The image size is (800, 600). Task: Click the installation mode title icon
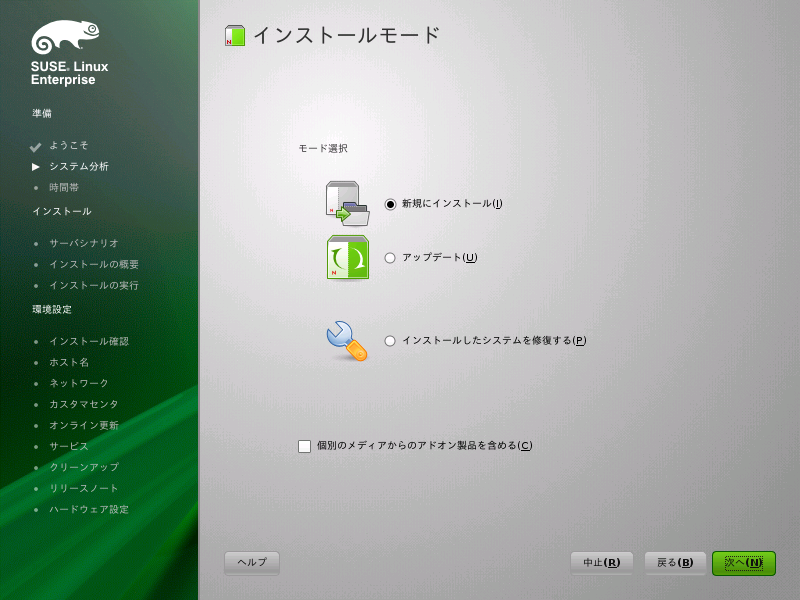point(235,36)
